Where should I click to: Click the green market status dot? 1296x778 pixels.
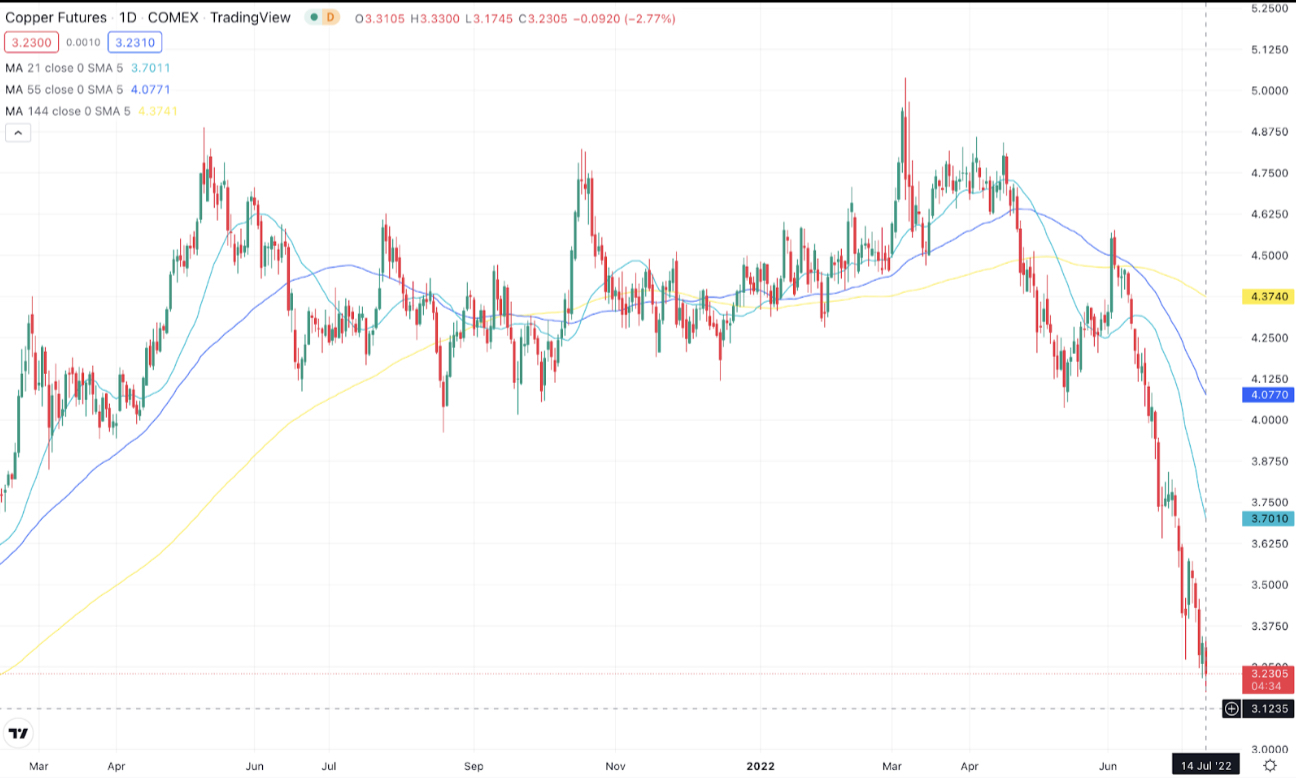click(314, 18)
